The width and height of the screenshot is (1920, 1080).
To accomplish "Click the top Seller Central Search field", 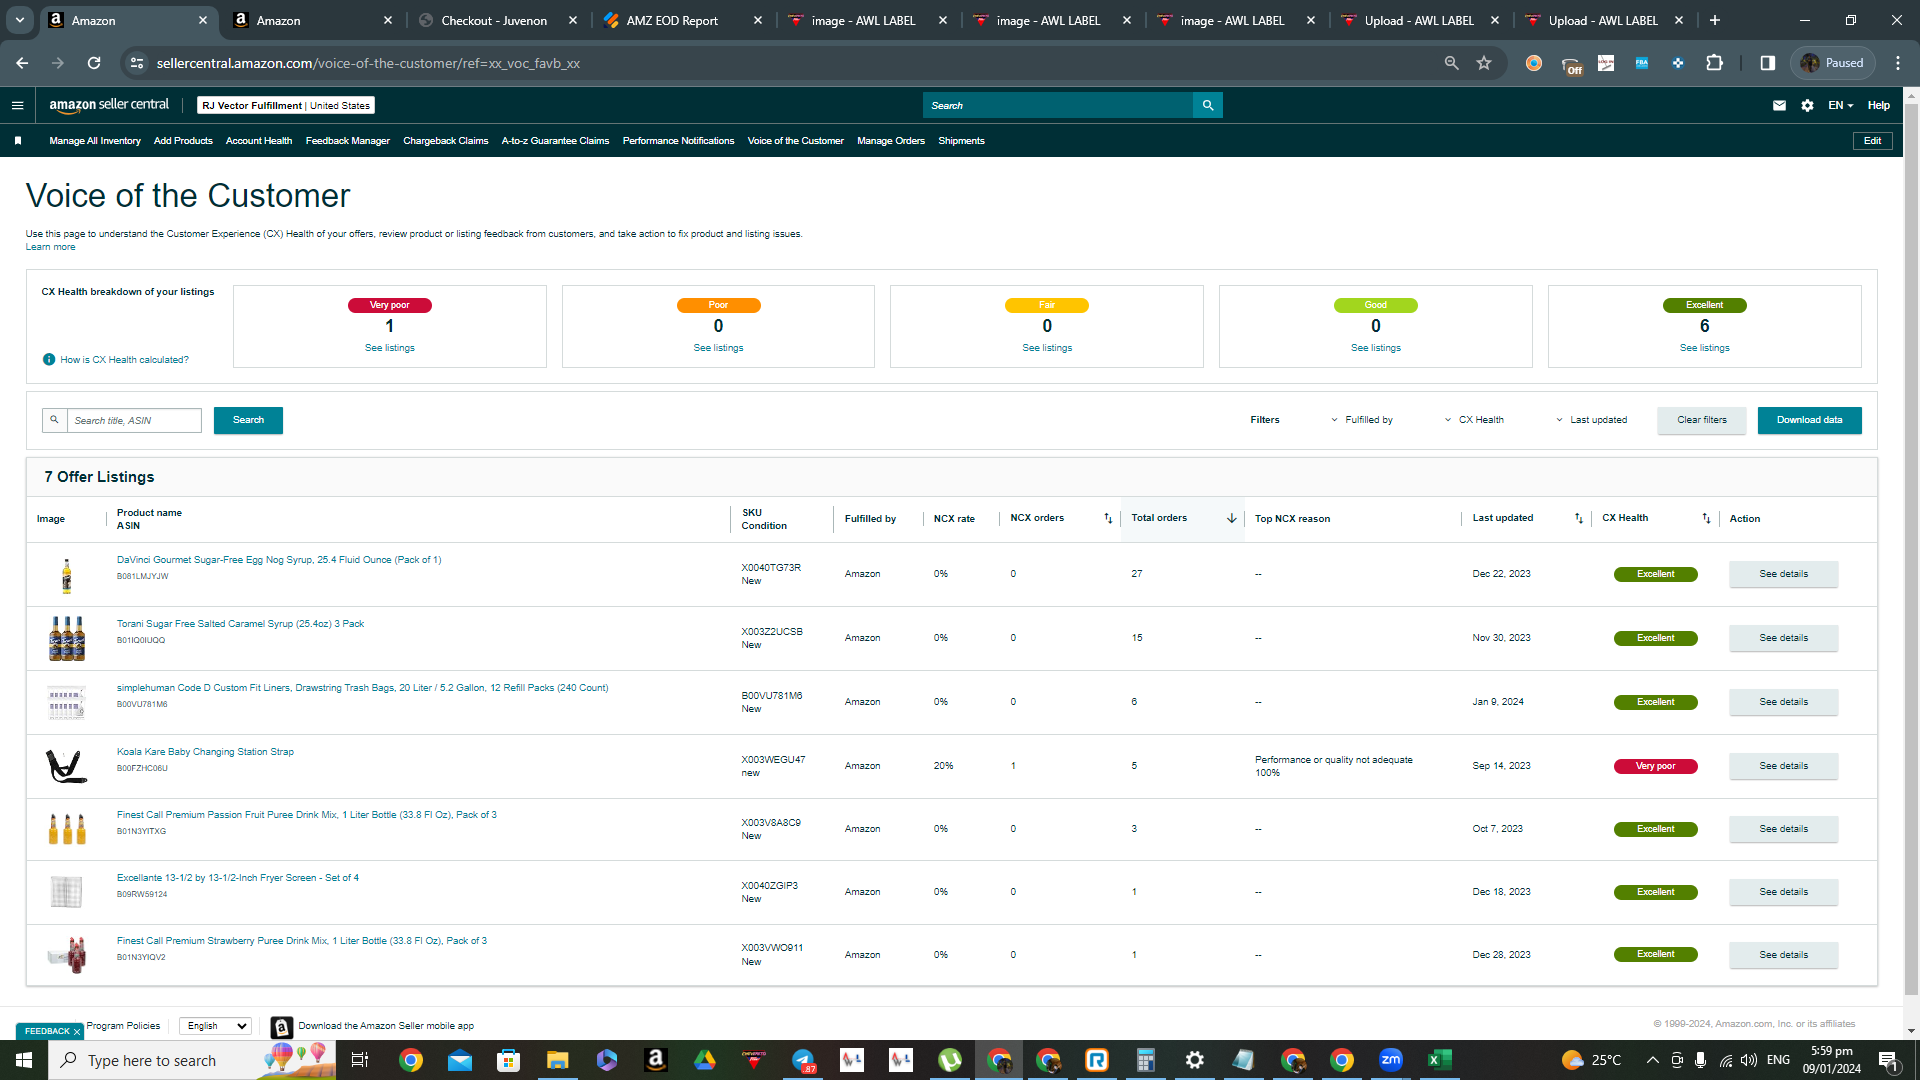I will [1058, 105].
